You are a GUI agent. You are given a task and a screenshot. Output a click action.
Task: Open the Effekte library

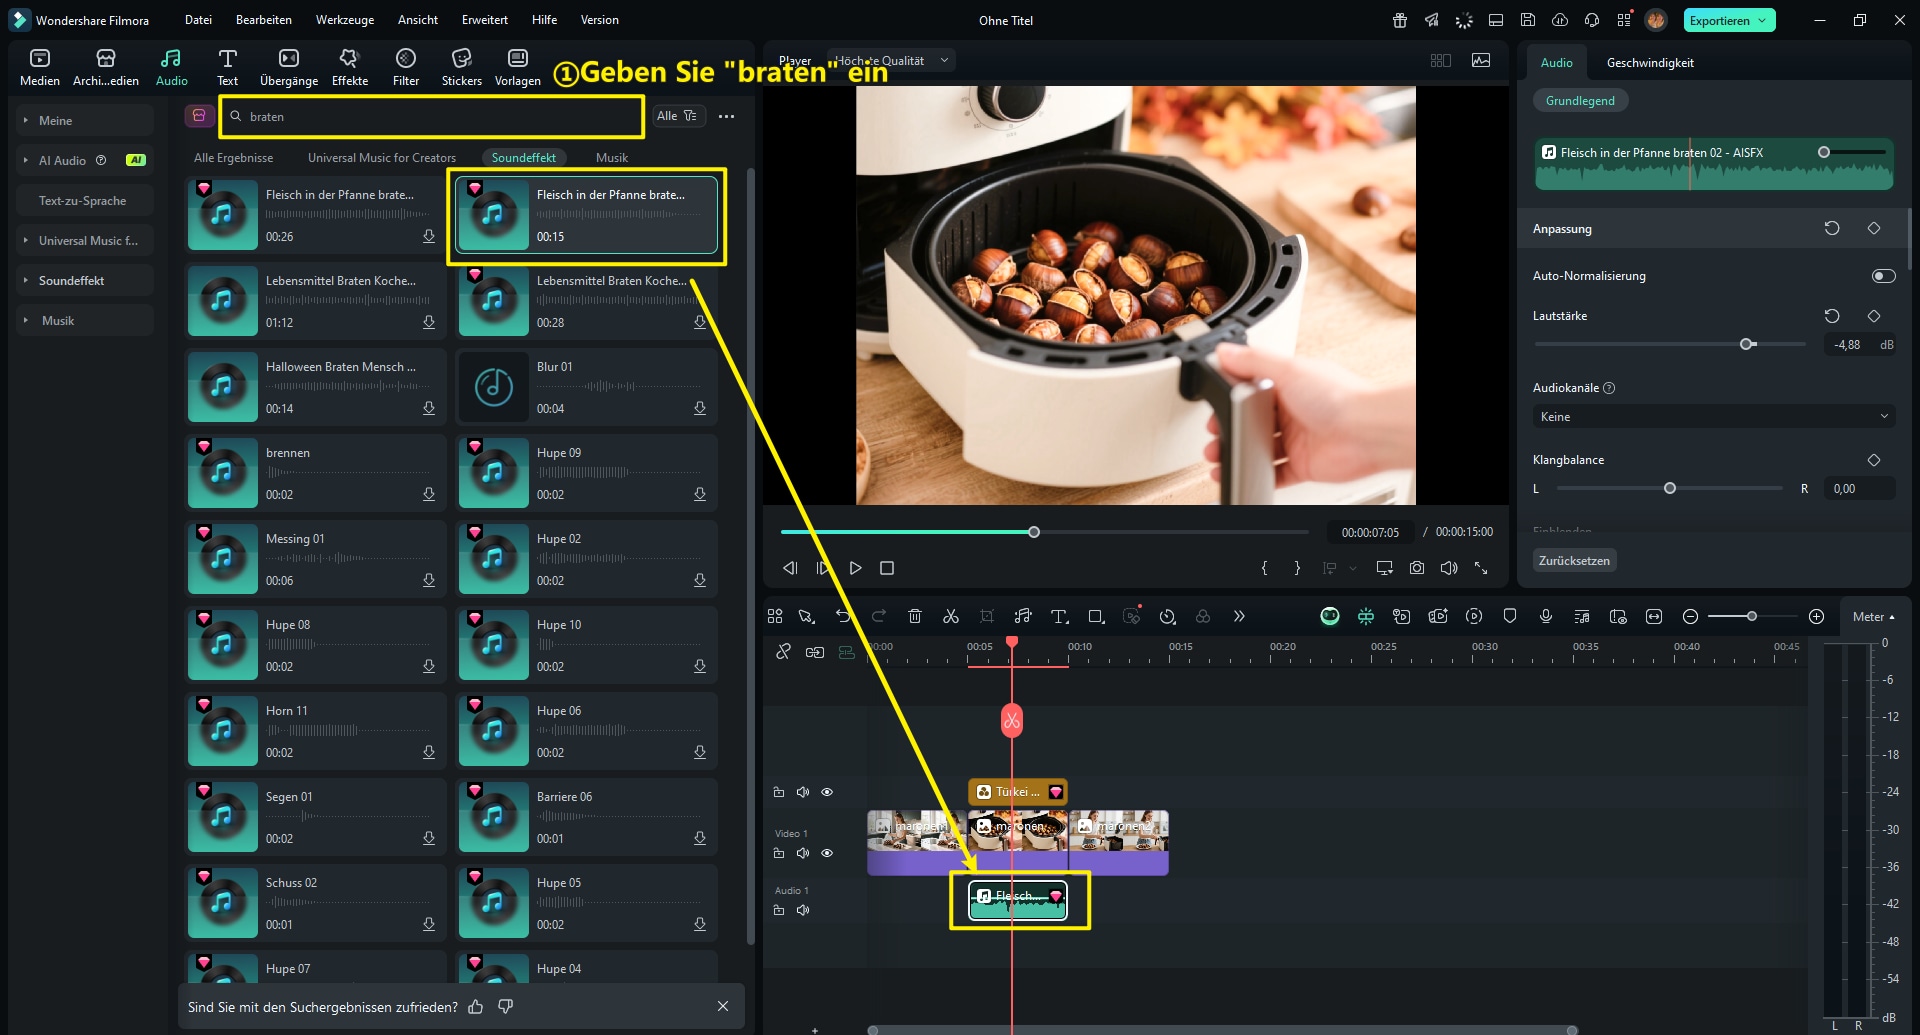[349, 67]
